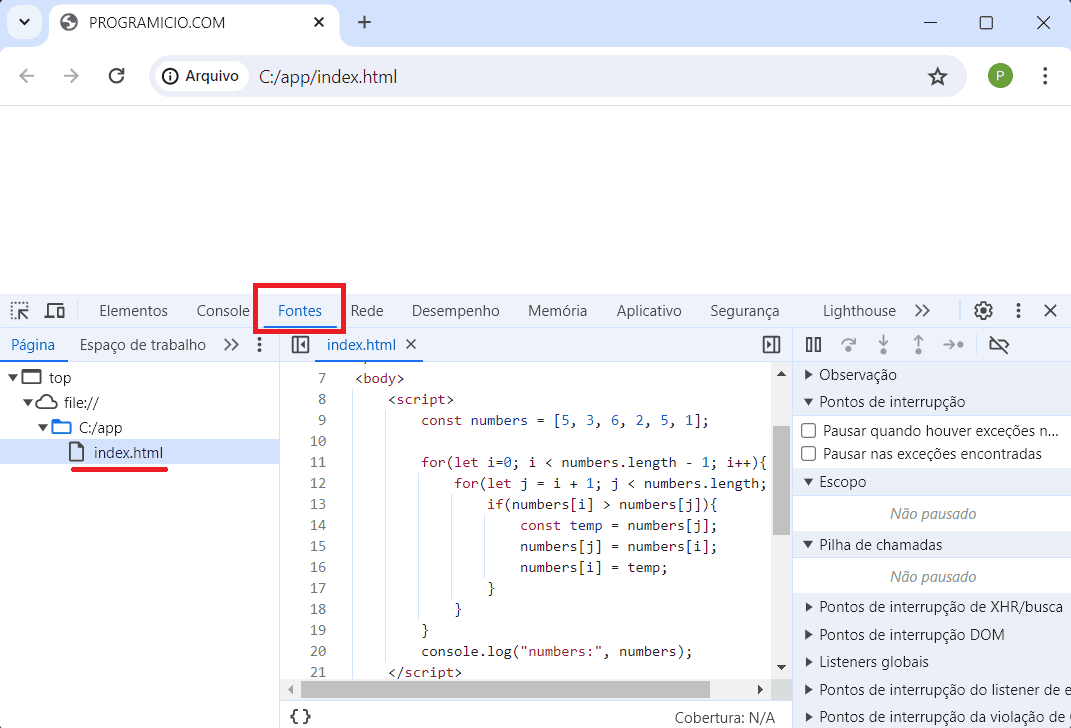
Task: Reload the current page
Action: [x=117, y=76]
